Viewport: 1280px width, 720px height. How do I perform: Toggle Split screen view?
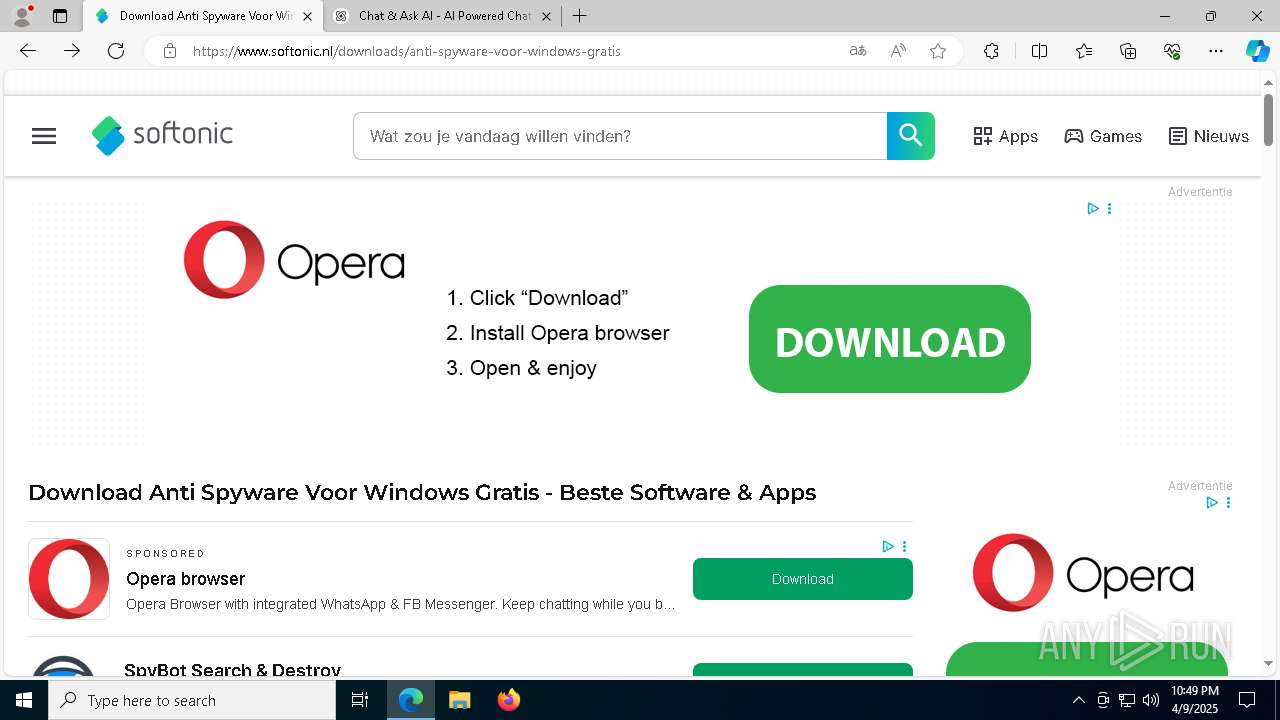point(1039,51)
